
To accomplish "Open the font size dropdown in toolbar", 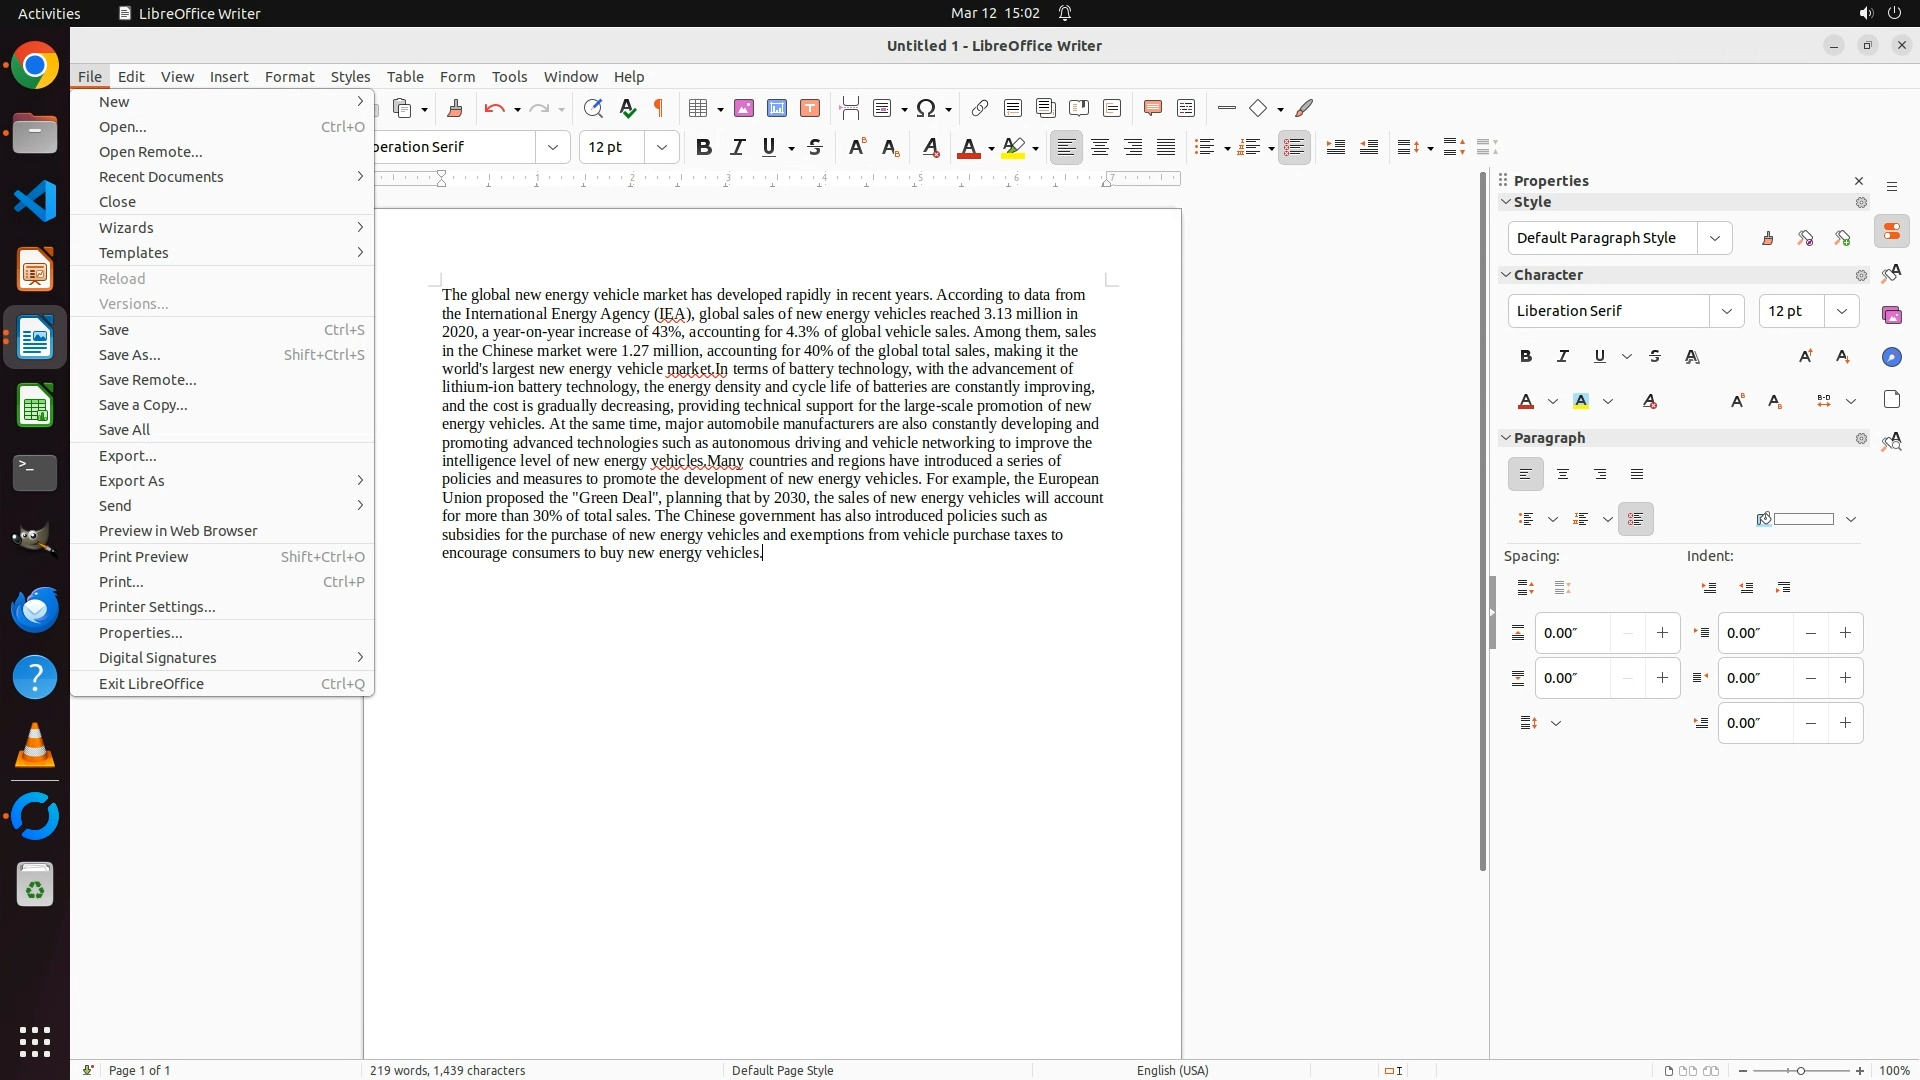I will pyautogui.click(x=662, y=147).
